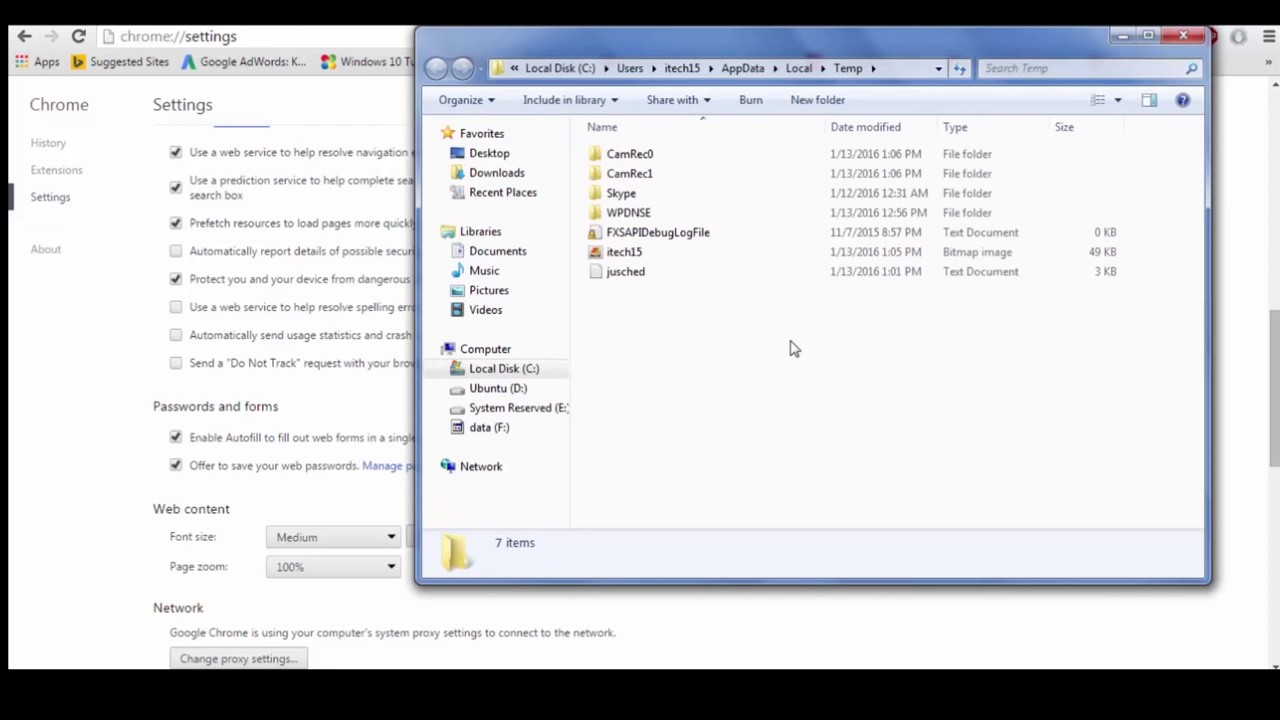Refresh the Temp folder view

point(960,68)
